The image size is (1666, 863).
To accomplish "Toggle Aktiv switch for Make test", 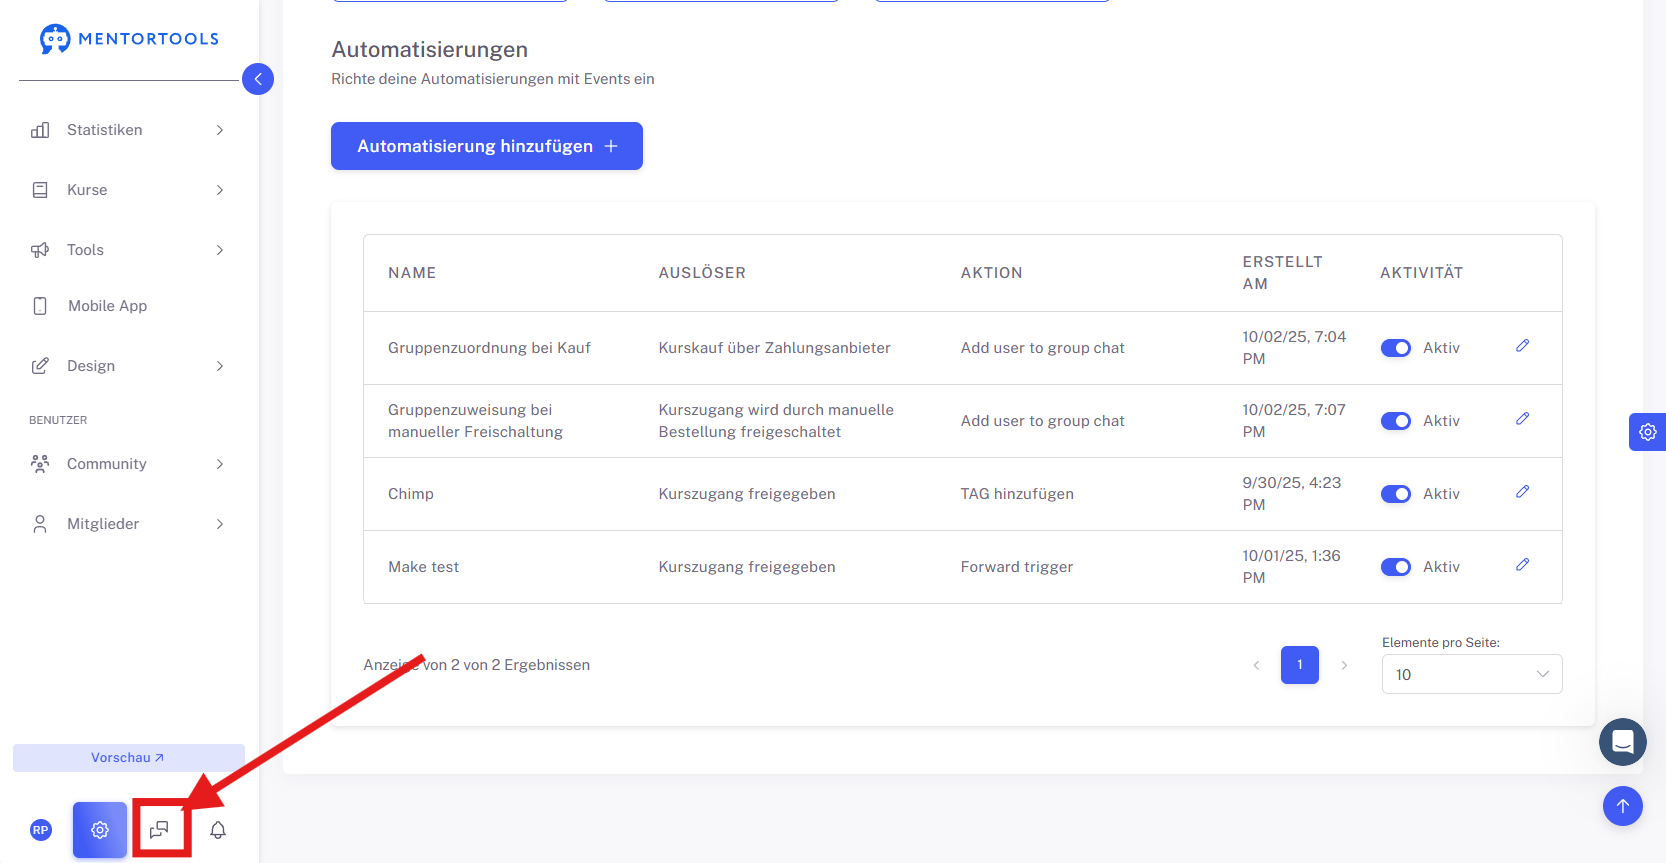I will (x=1396, y=567).
